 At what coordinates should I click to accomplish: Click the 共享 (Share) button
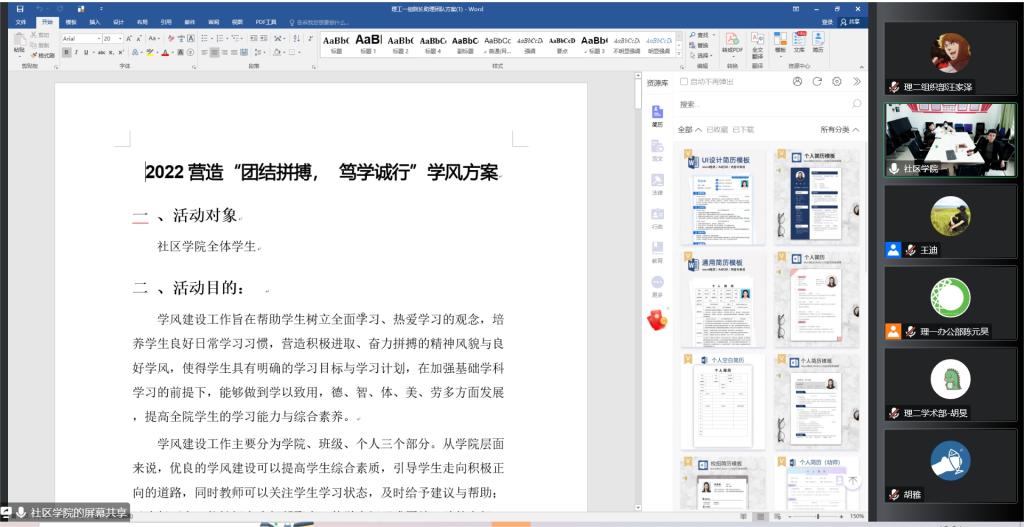pos(850,22)
